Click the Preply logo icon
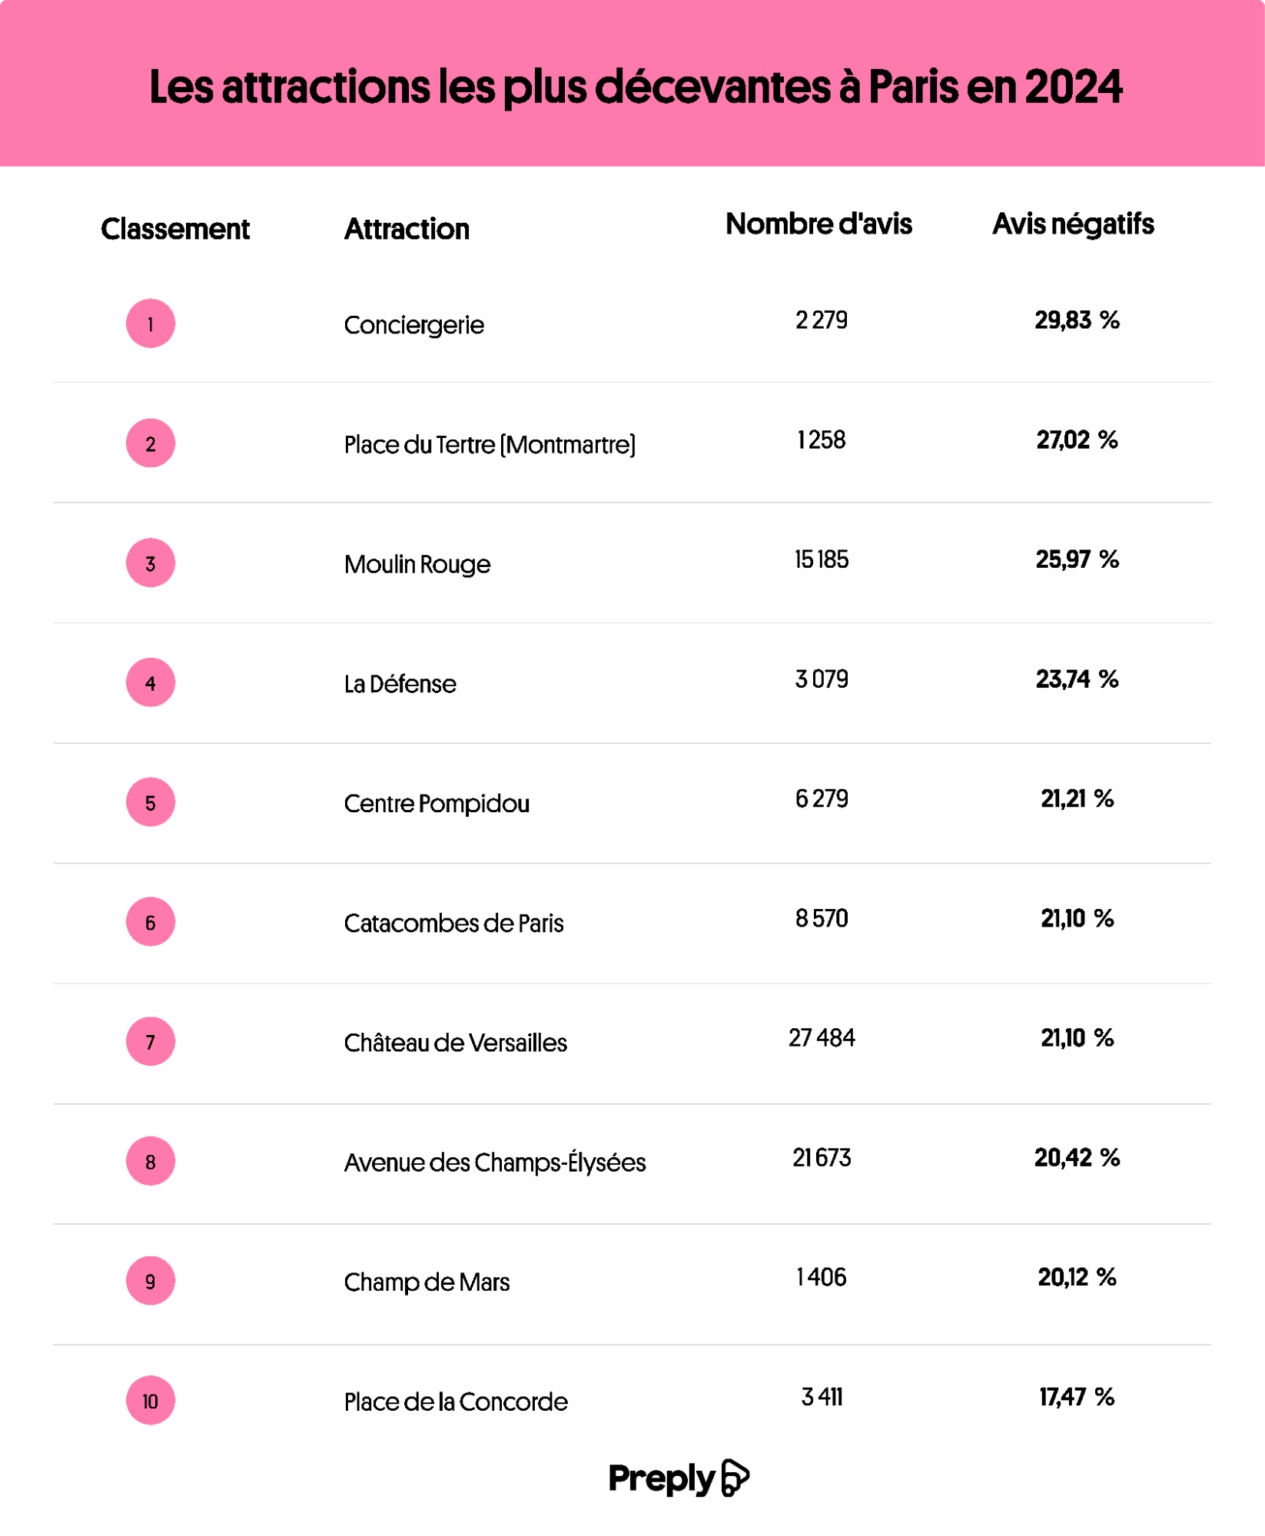 pyautogui.click(x=735, y=1477)
